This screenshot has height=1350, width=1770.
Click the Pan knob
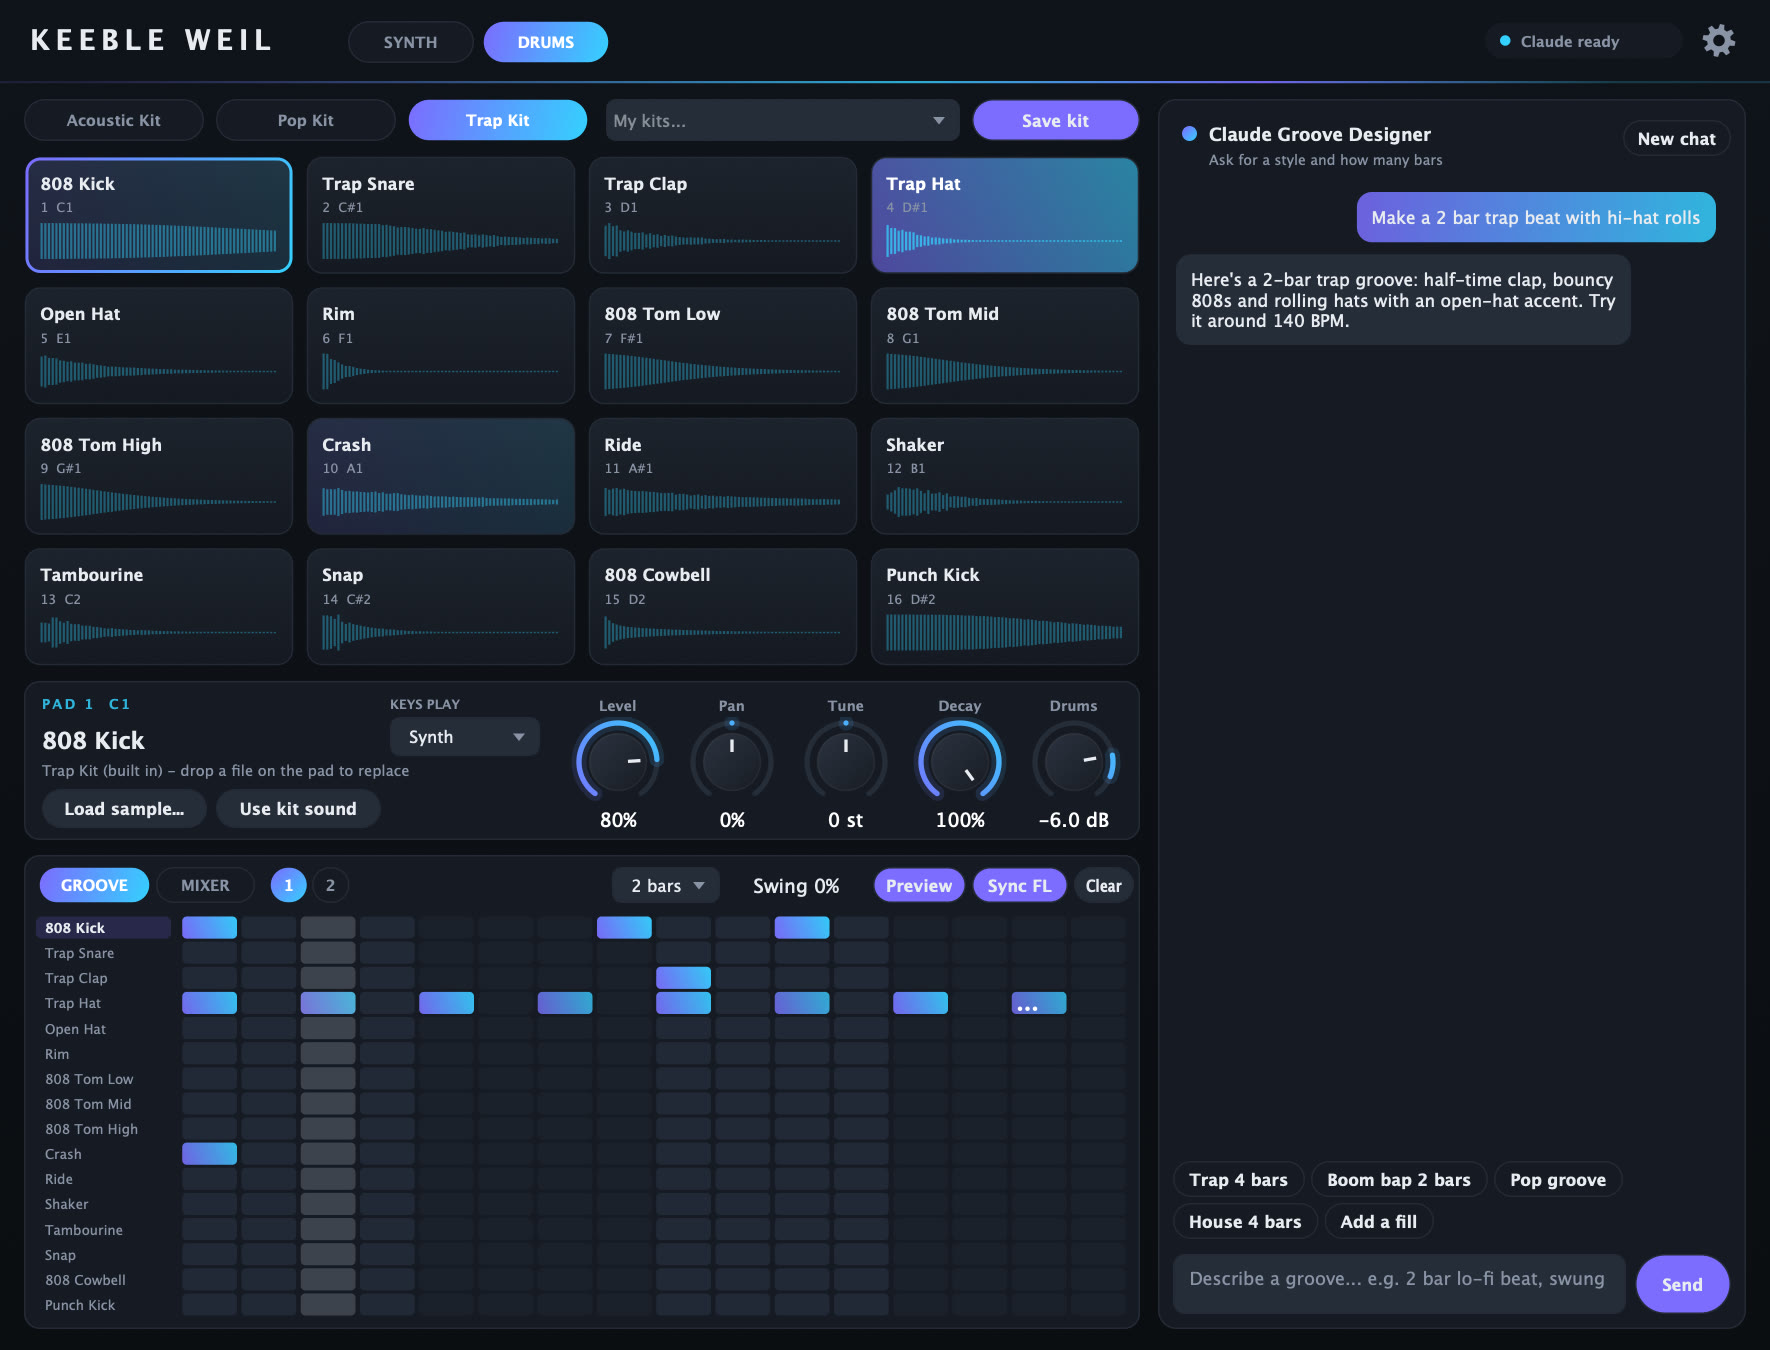[732, 761]
